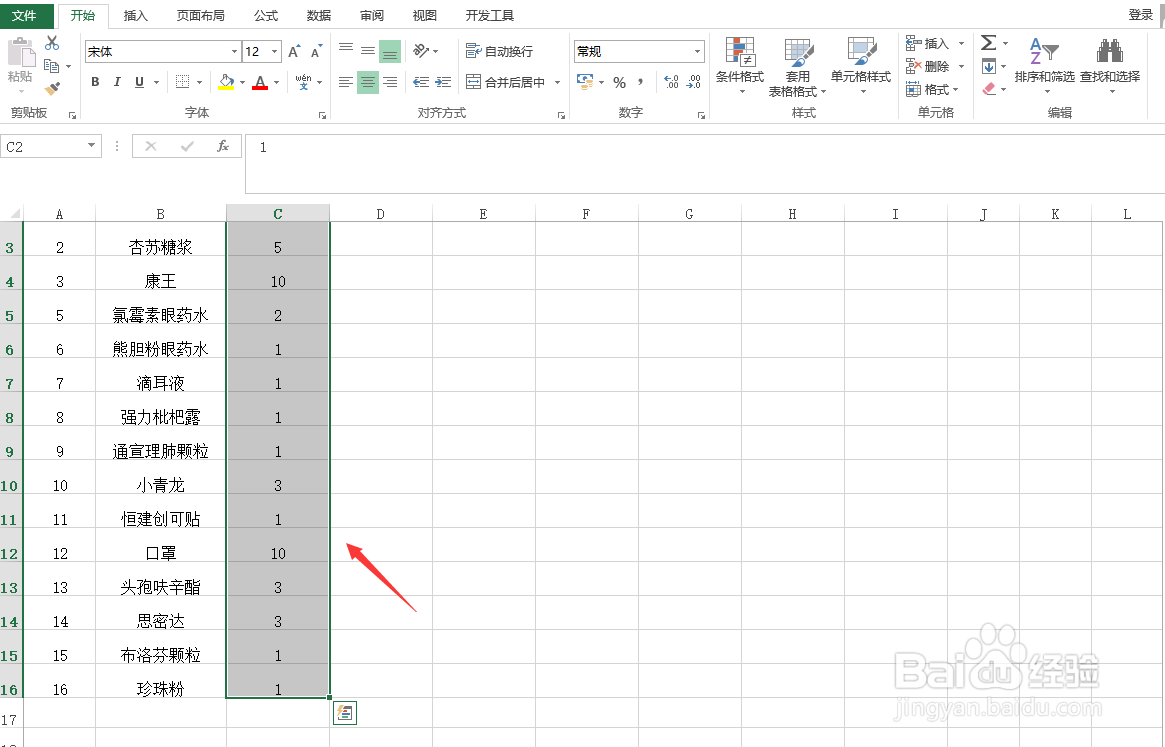
Task: Open the Name Box dropdown arrow
Action: (91, 146)
